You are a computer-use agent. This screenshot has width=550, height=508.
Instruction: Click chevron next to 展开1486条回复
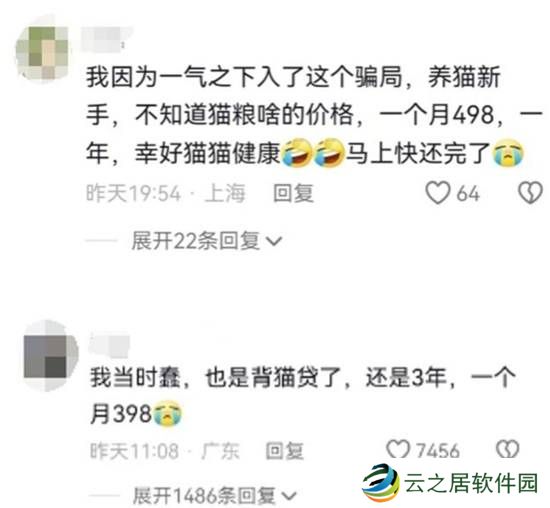click(x=289, y=496)
